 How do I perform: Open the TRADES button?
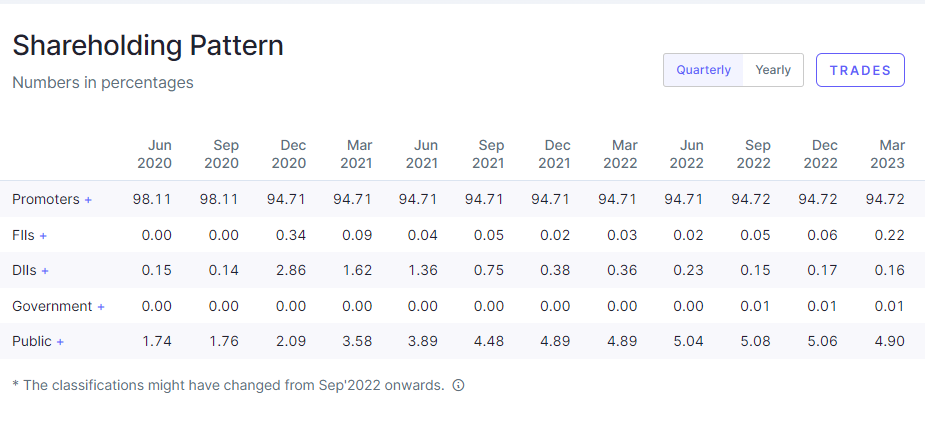860,70
